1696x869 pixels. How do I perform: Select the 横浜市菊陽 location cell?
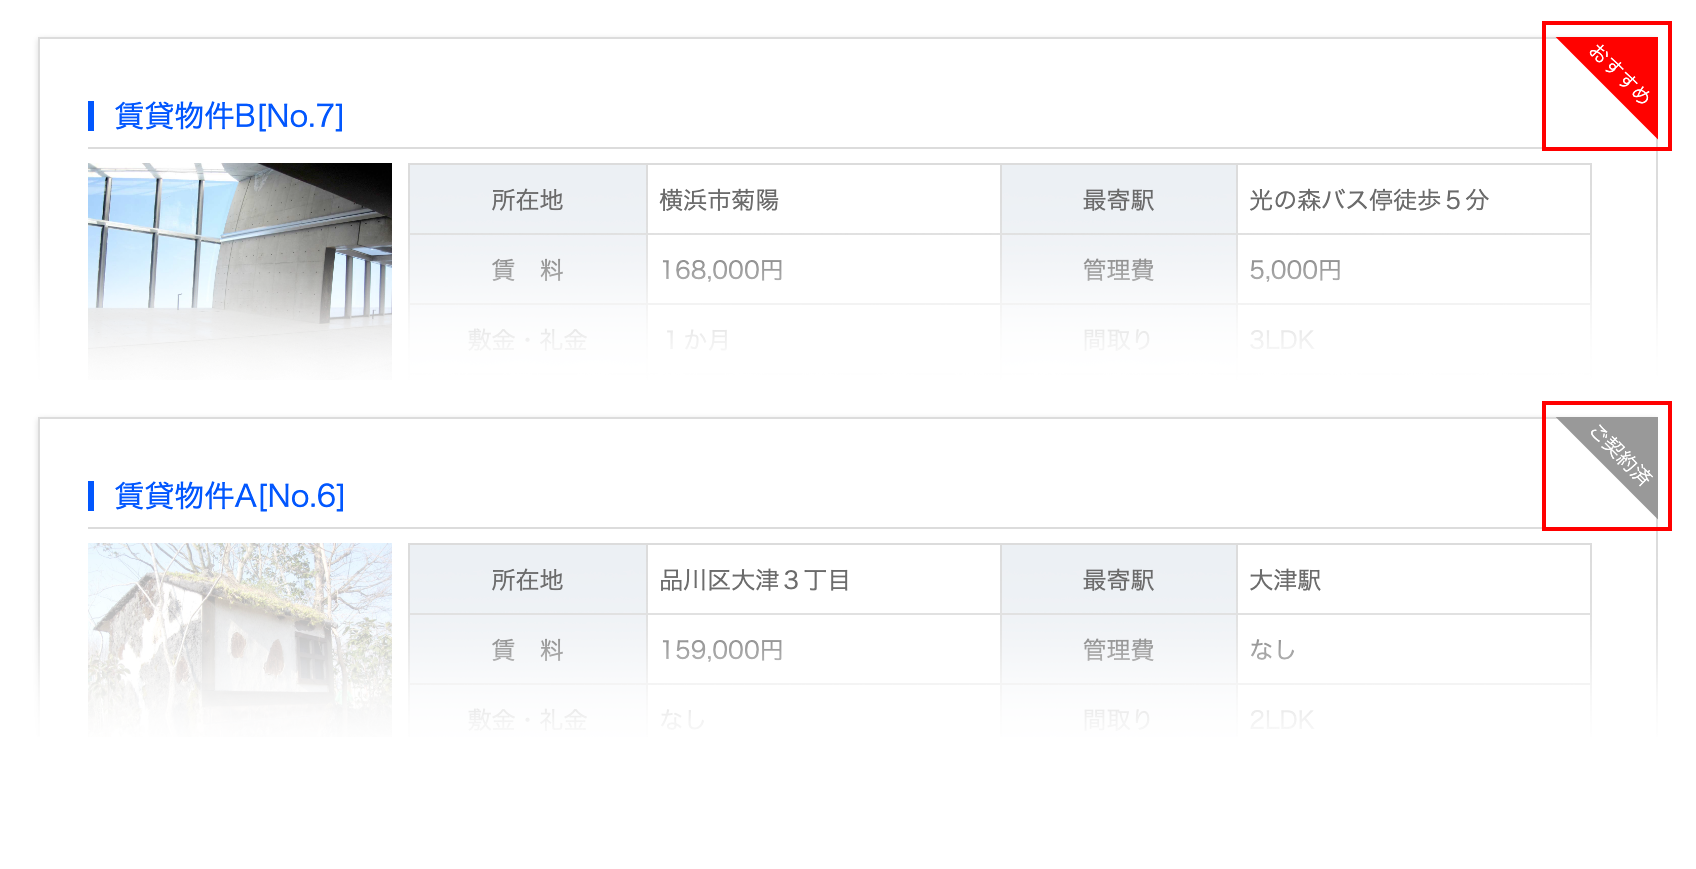pos(824,200)
